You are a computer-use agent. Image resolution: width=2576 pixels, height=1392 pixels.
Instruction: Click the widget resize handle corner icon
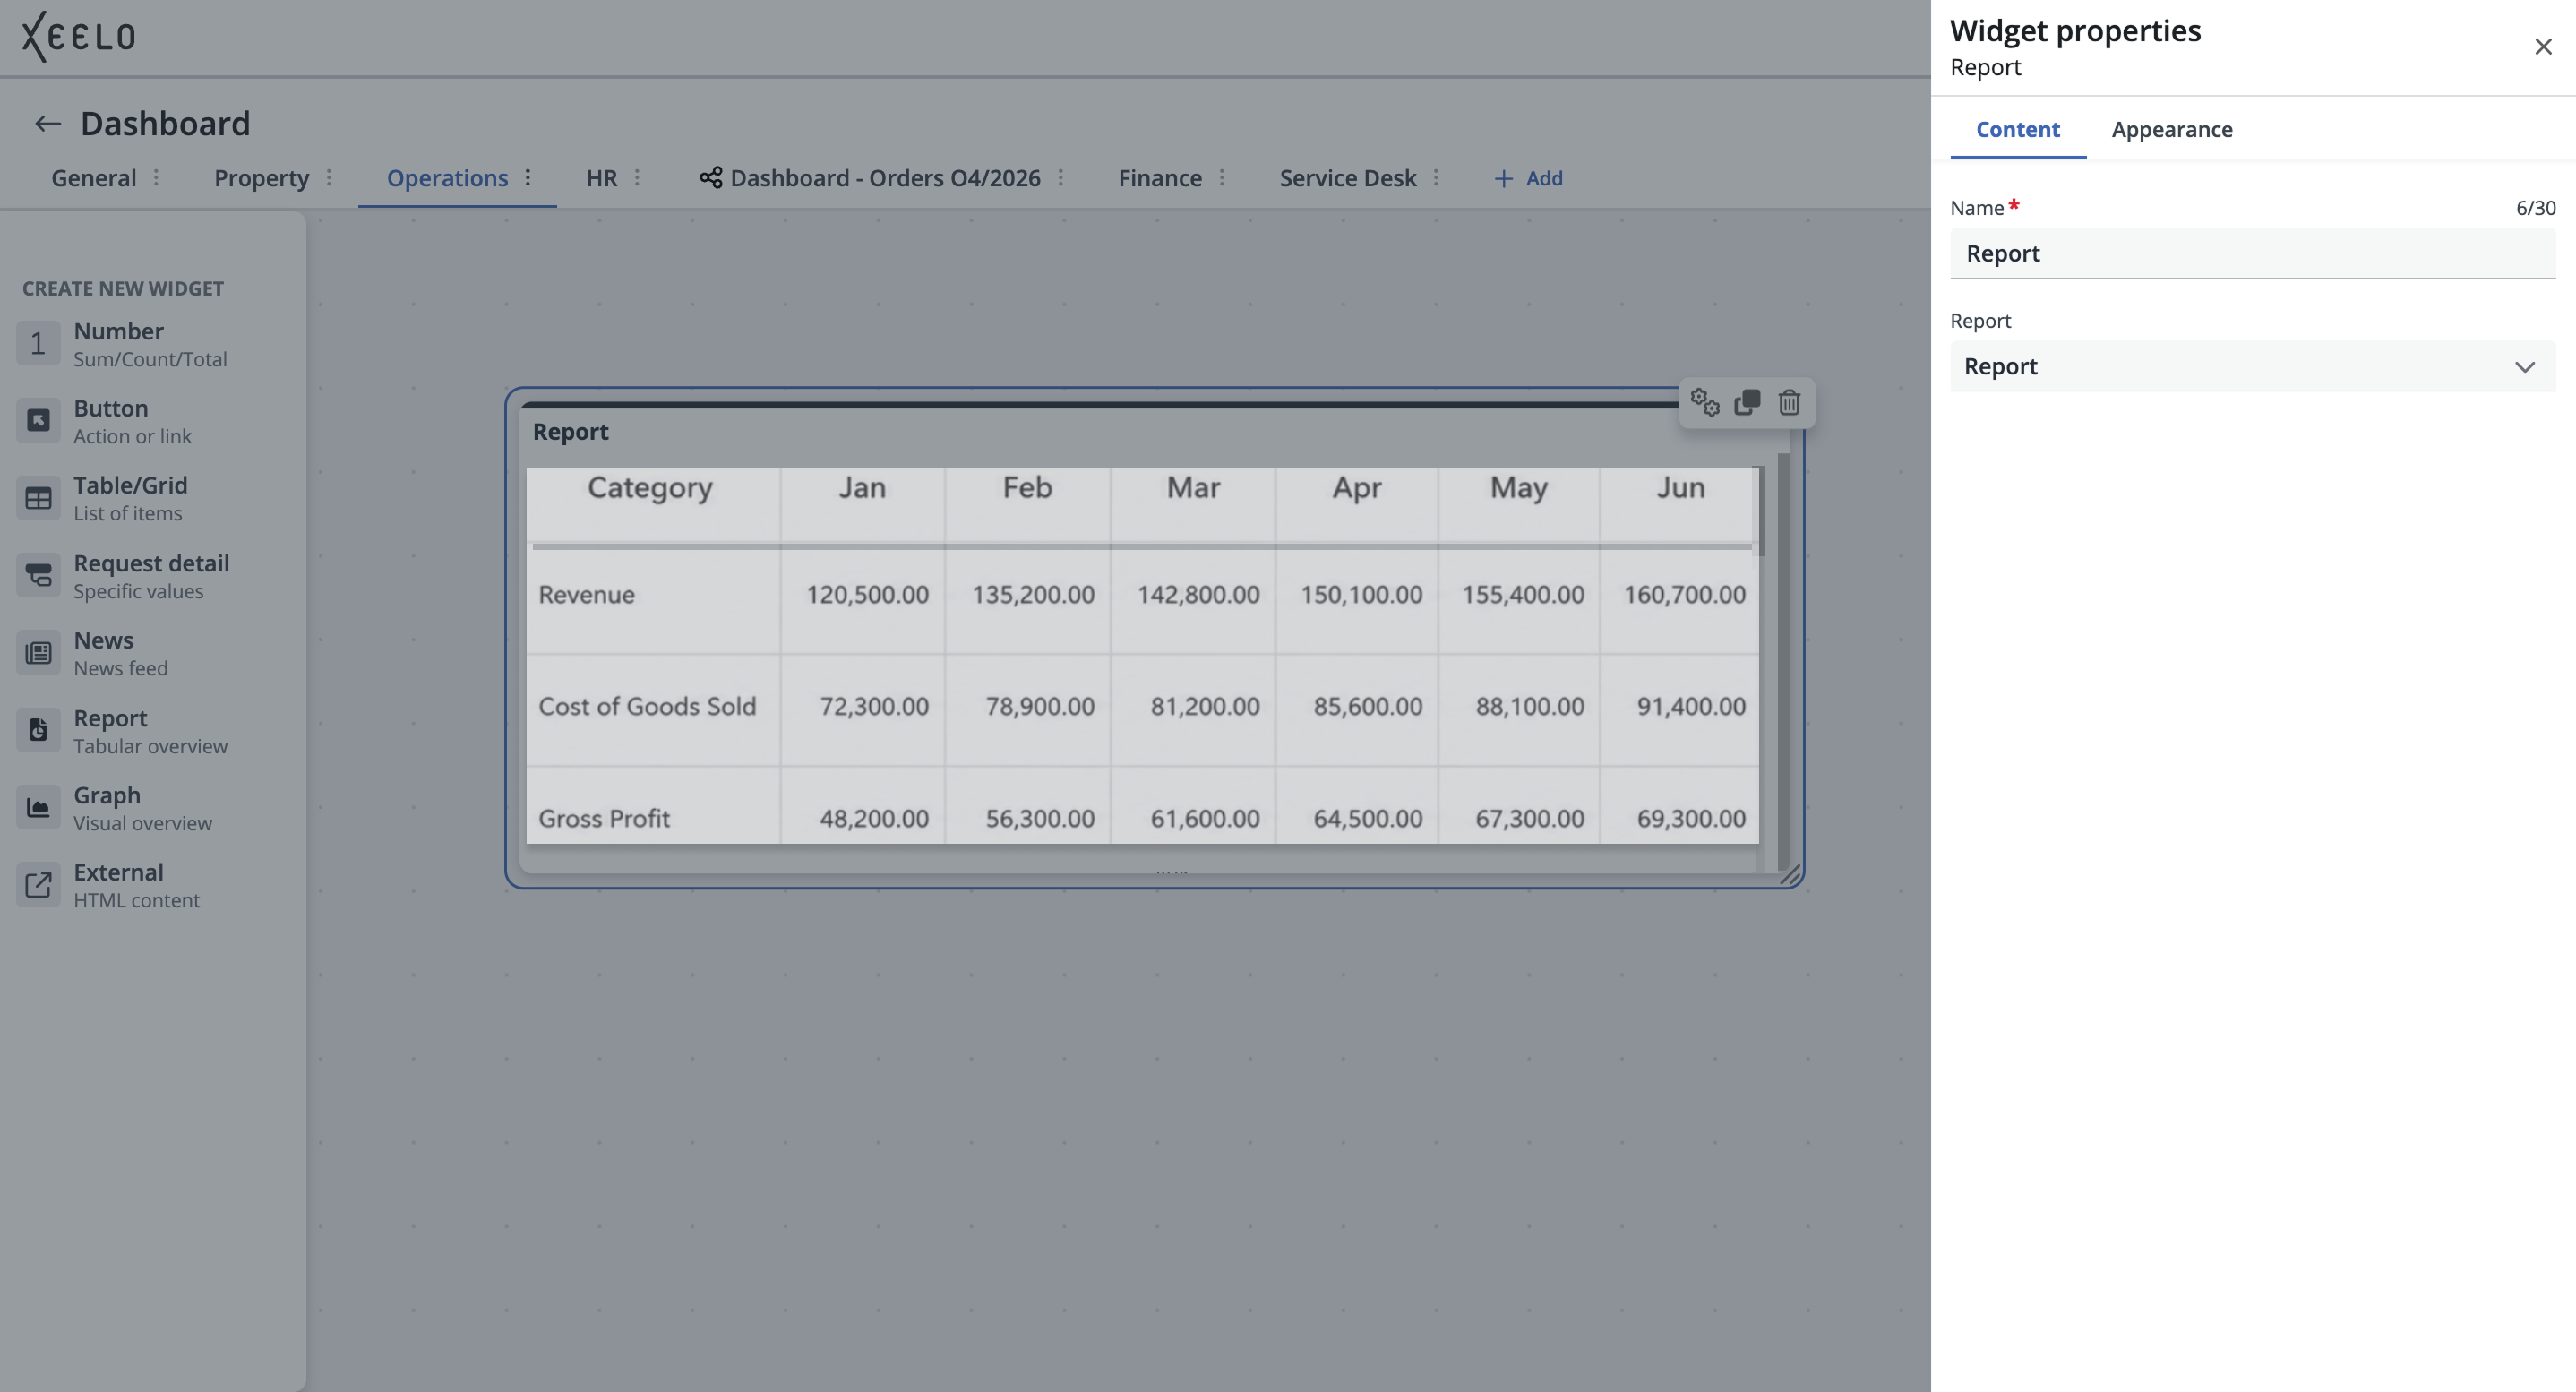pos(1790,875)
